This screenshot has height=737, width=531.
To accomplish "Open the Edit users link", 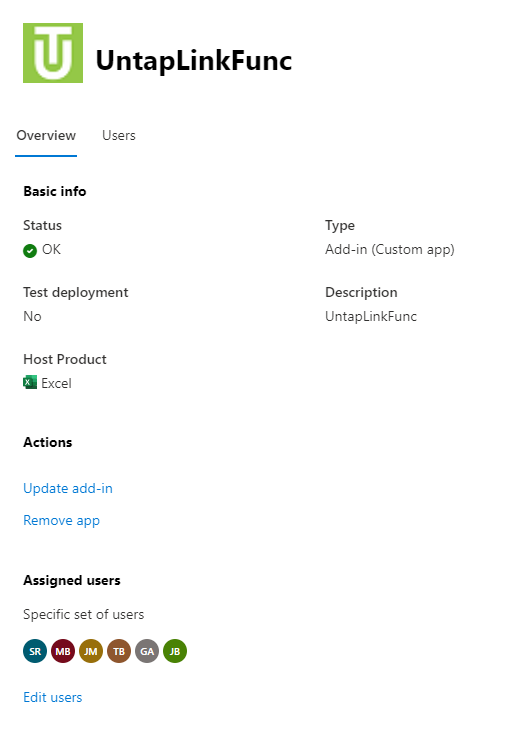I will pos(53,697).
